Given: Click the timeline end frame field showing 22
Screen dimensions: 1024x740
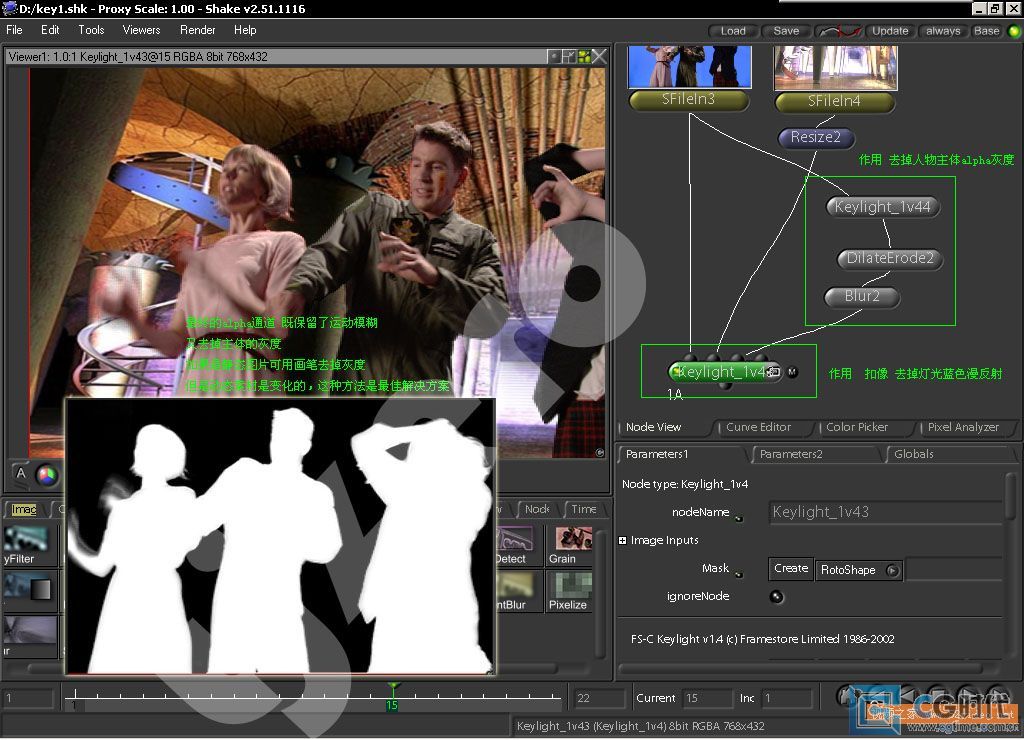Looking at the screenshot, I should click(x=599, y=698).
